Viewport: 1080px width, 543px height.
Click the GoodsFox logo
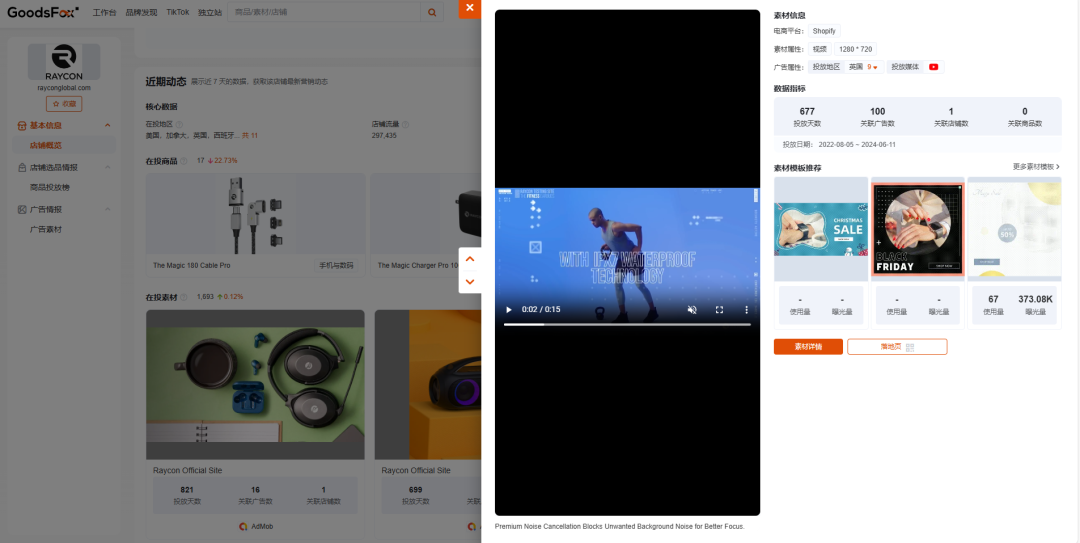tap(43, 12)
